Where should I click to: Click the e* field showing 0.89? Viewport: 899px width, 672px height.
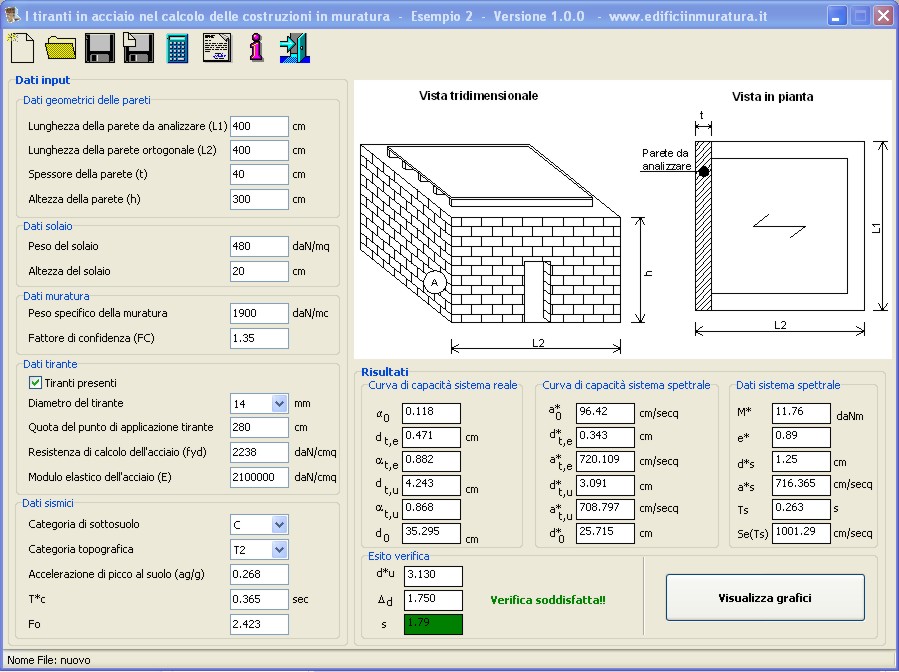tap(802, 437)
